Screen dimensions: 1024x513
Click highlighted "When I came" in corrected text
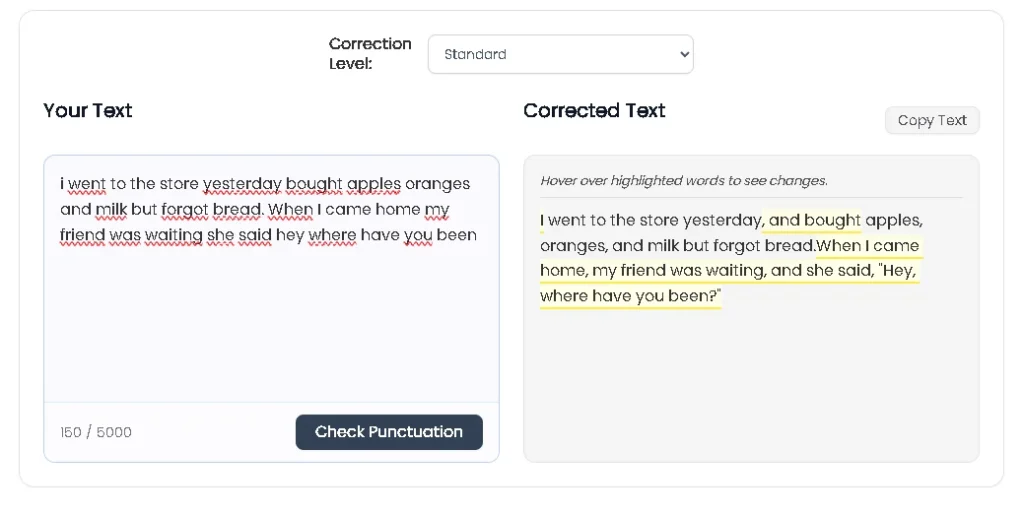[868, 246]
